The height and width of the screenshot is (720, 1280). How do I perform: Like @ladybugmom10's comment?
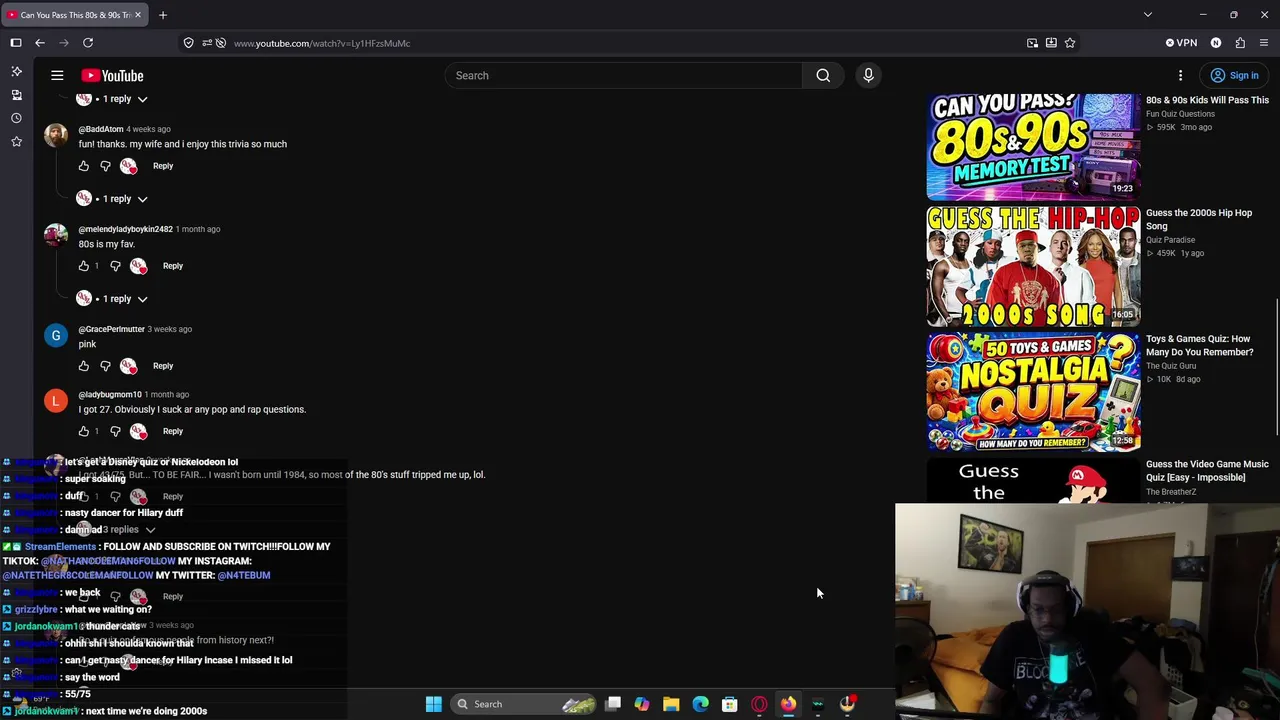84,431
